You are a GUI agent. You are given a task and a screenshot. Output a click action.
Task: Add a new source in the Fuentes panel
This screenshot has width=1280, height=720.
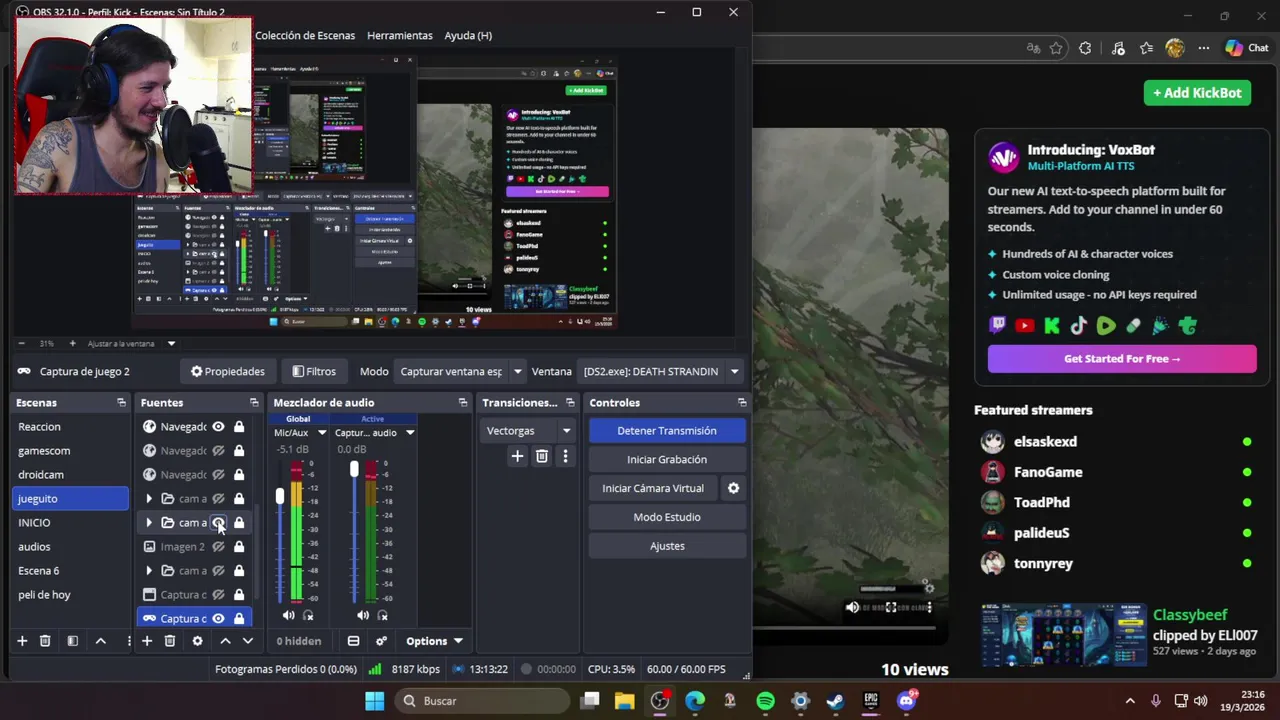(147, 641)
